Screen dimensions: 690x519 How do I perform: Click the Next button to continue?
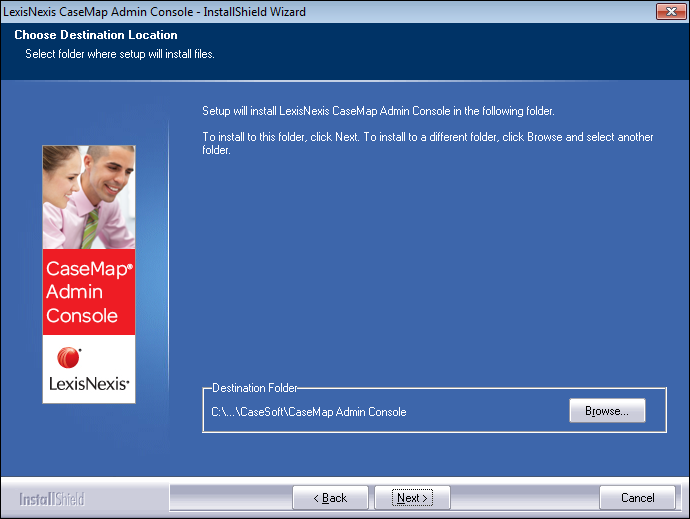click(x=412, y=497)
